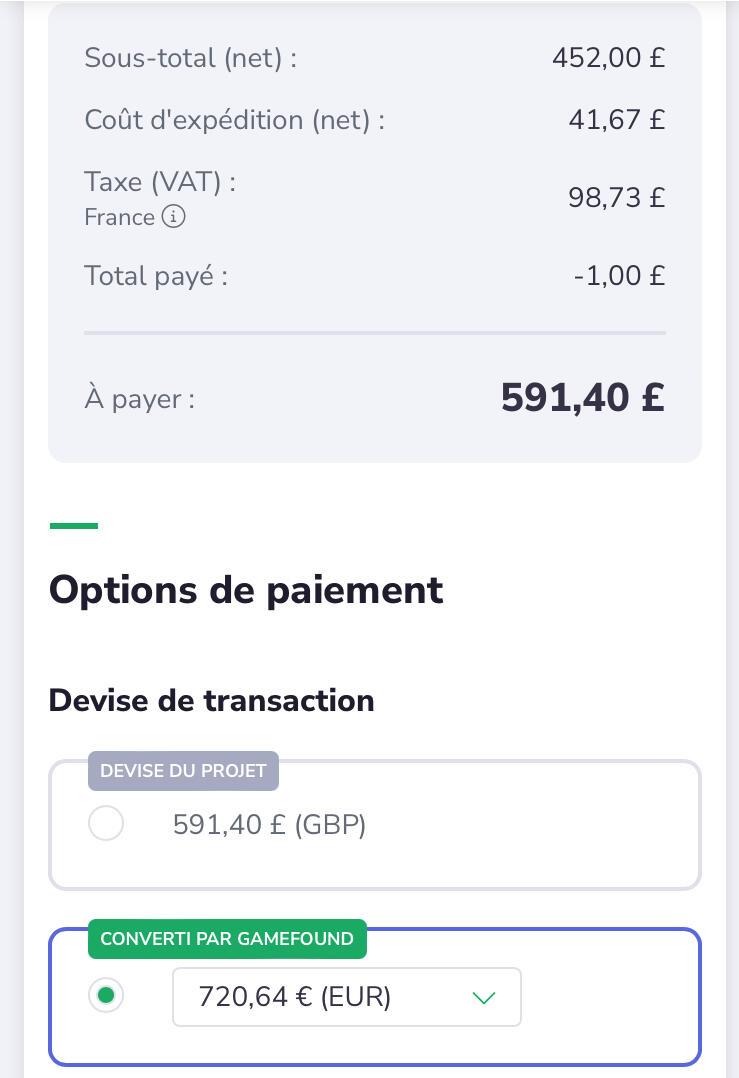Click the Taxe (VAT) label

160,182
